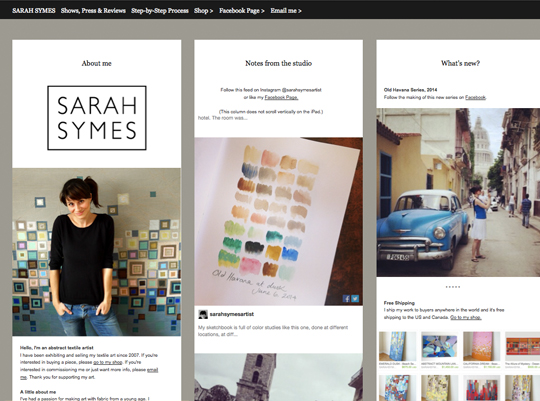The image size is (540, 401).
Task: Open the Facebook link under Old Havana Series
Action: tap(475, 97)
